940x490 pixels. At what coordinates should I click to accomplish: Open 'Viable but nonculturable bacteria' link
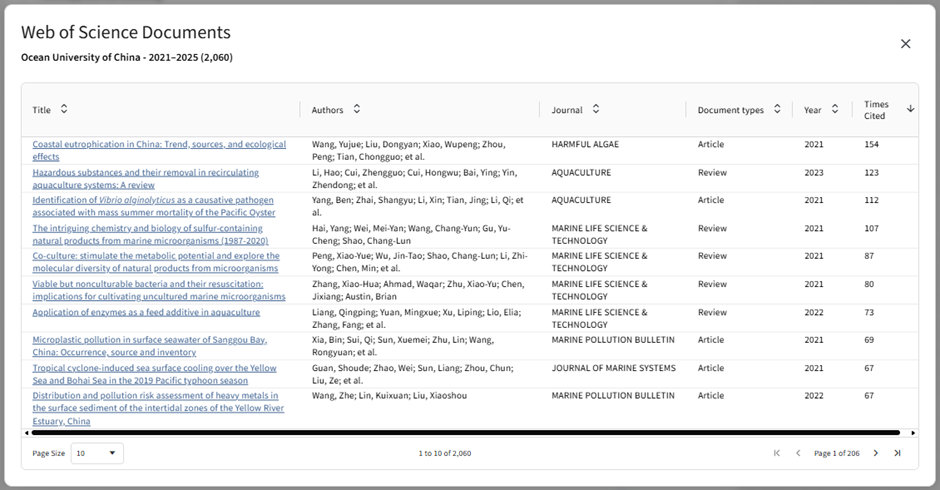click(x=159, y=290)
